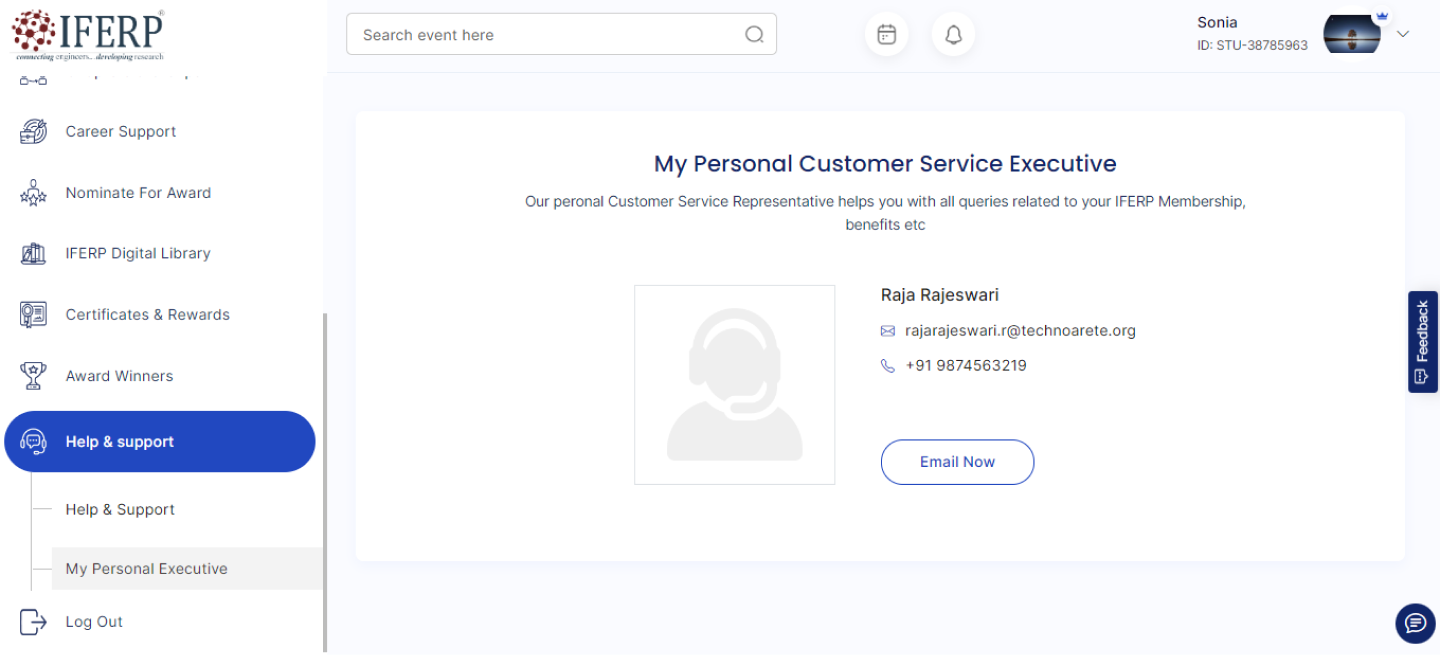Click Sonia's profile avatar picture
The image size is (1440, 655).
[1351, 35]
